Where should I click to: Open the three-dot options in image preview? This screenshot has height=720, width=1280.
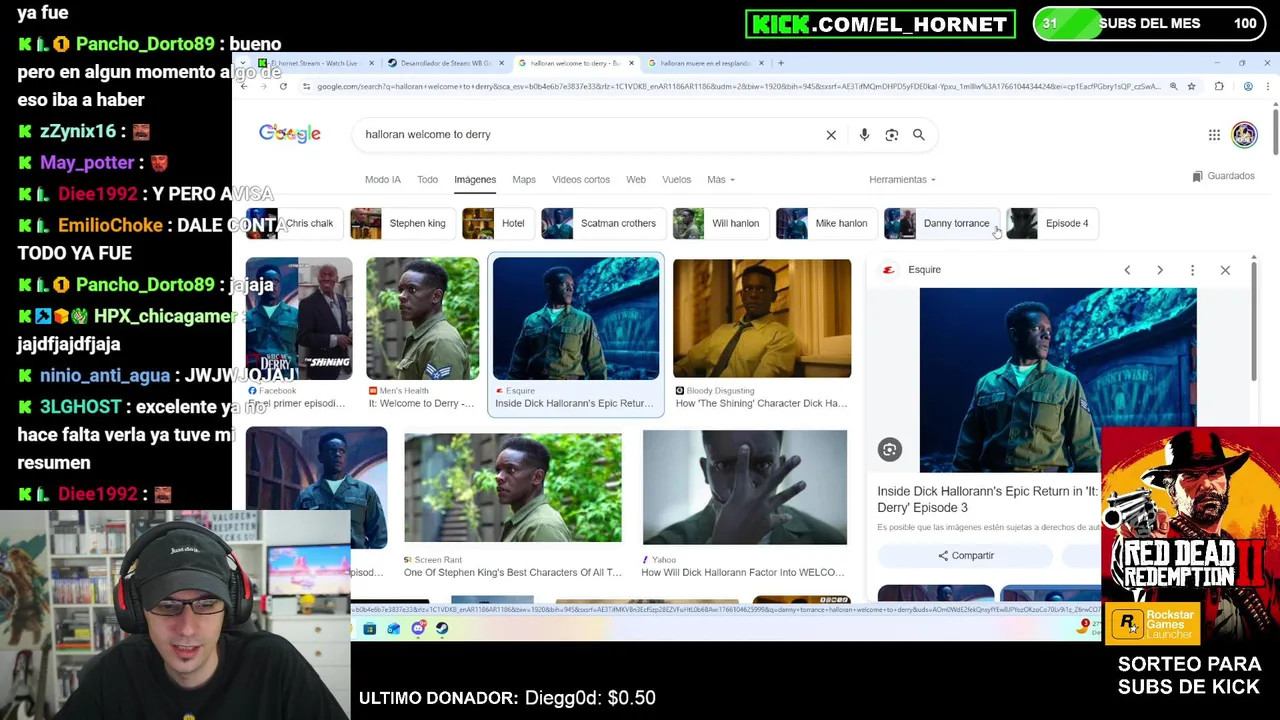(x=1192, y=270)
